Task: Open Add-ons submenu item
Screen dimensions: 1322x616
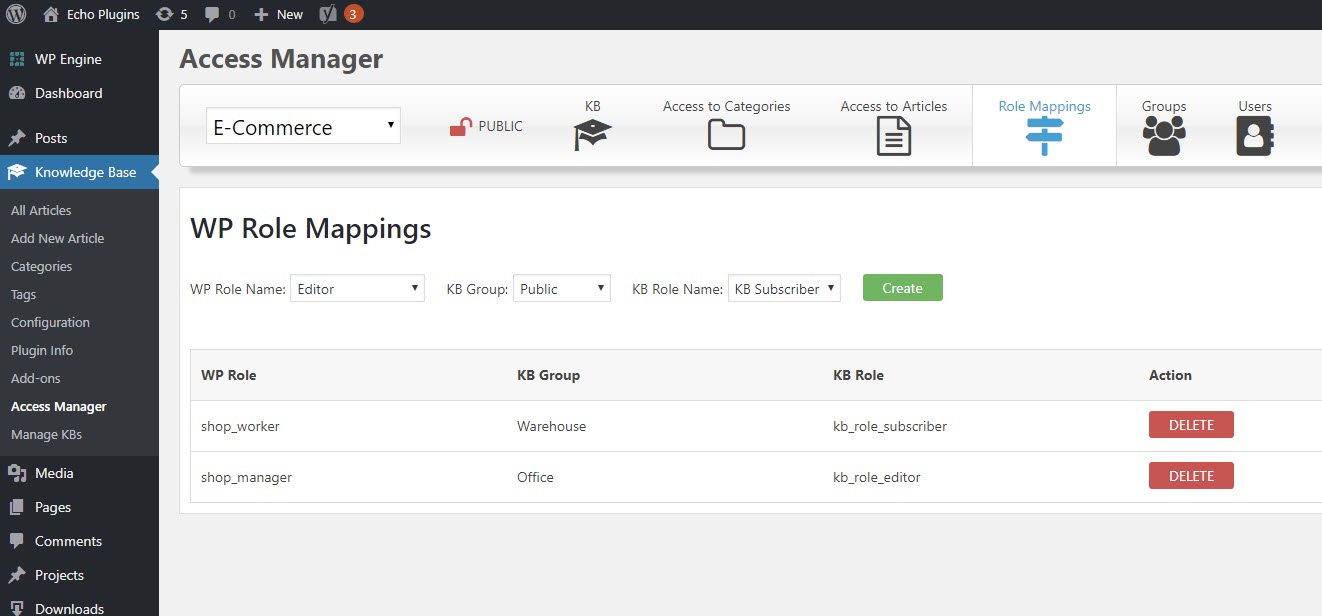Action: click(35, 378)
